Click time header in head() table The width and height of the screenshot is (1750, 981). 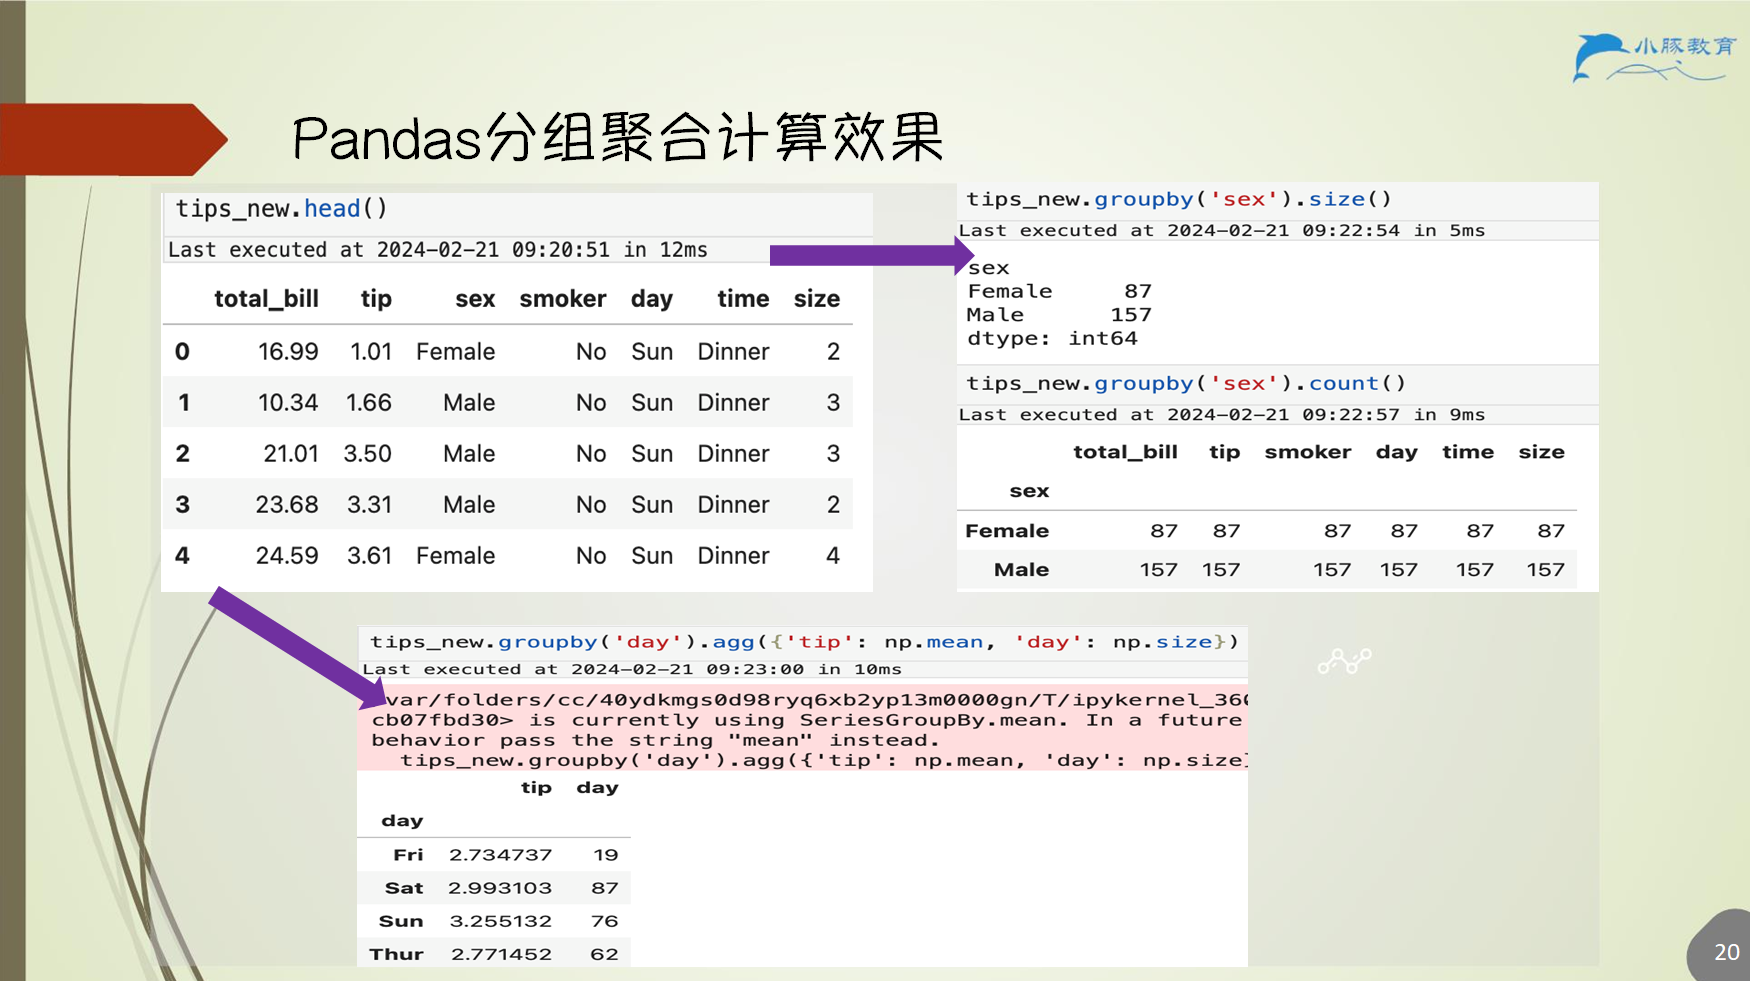pyautogui.click(x=743, y=299)
